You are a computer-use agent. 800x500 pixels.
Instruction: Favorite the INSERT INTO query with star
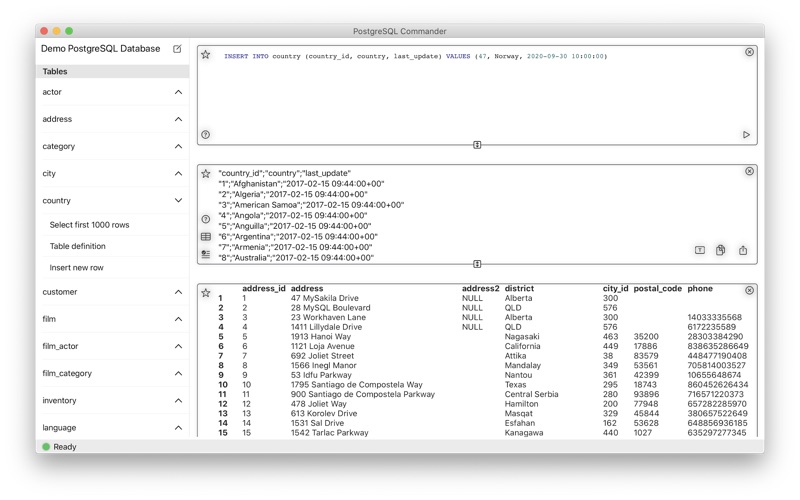pyautogui.click(x=206, y=55)
